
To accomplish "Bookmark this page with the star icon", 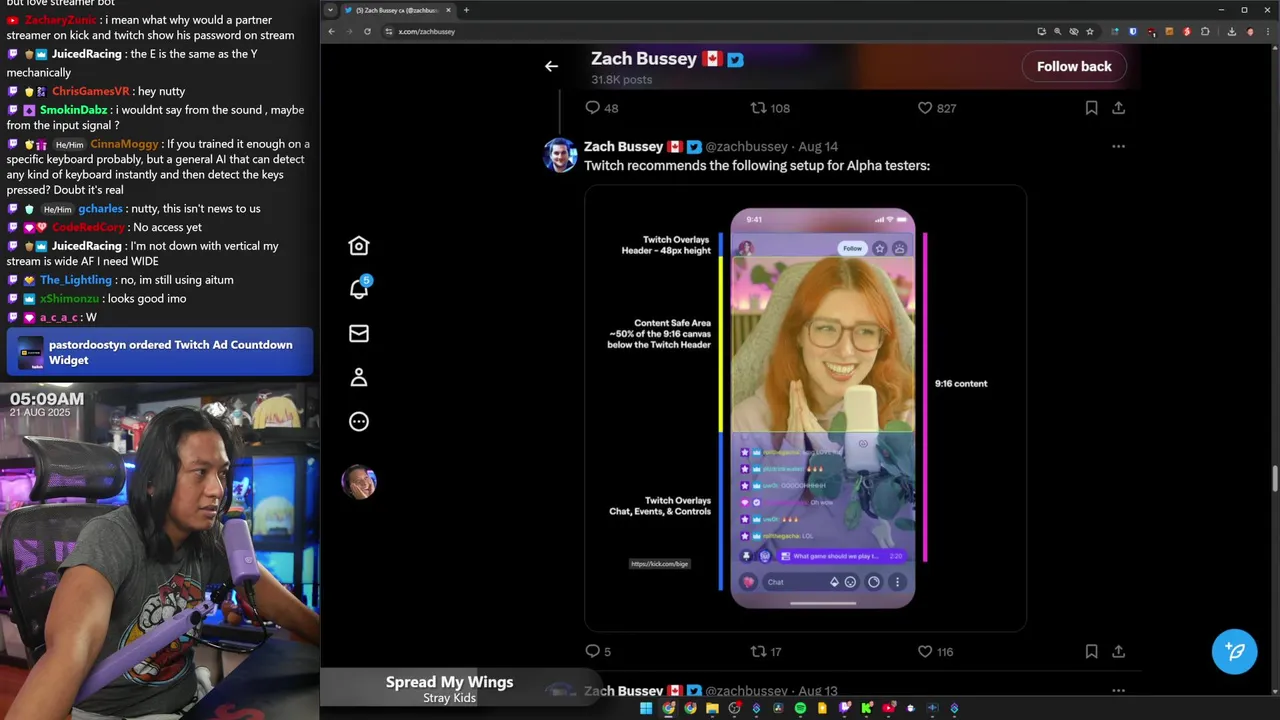I will (1090, 31).
